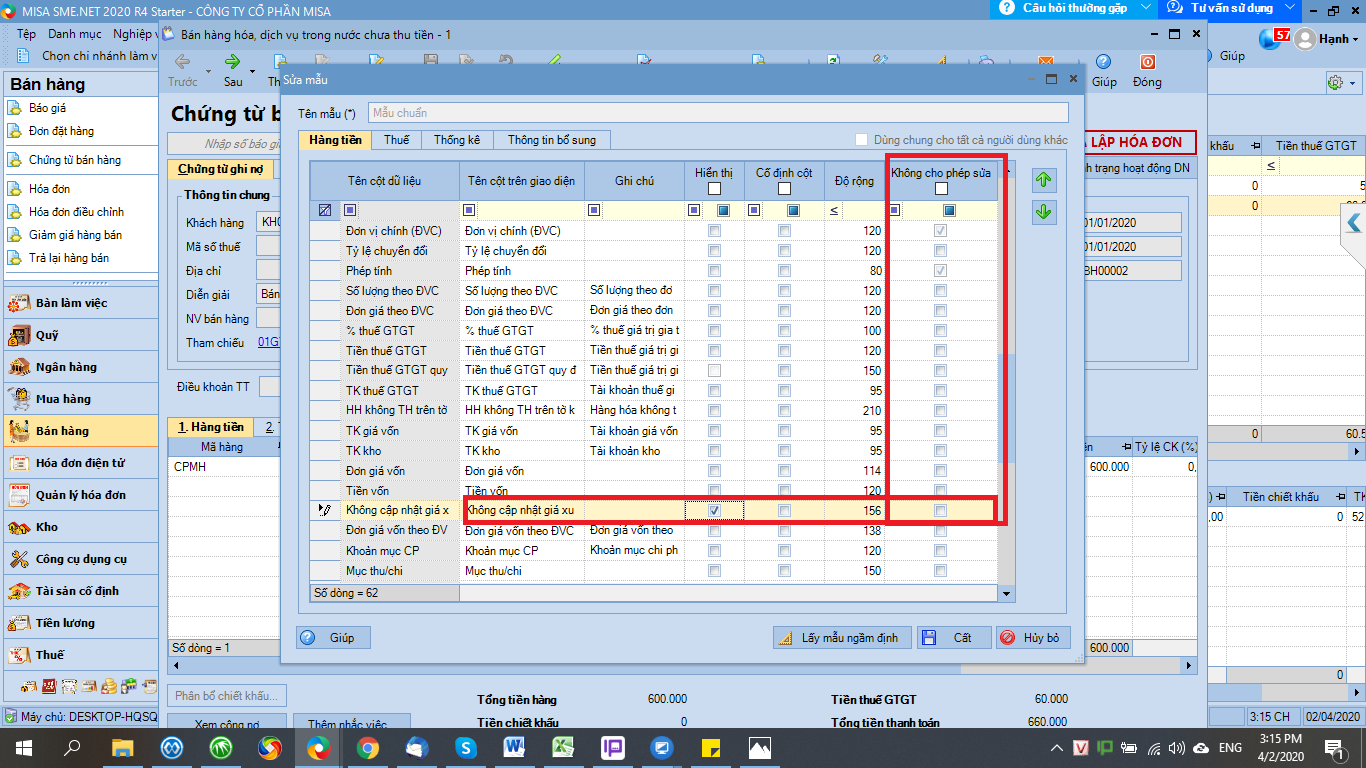This screenshot has height=768, width=1366.
Task: Open Microsoft Excel from the taskbar
Action: point(563,747)
